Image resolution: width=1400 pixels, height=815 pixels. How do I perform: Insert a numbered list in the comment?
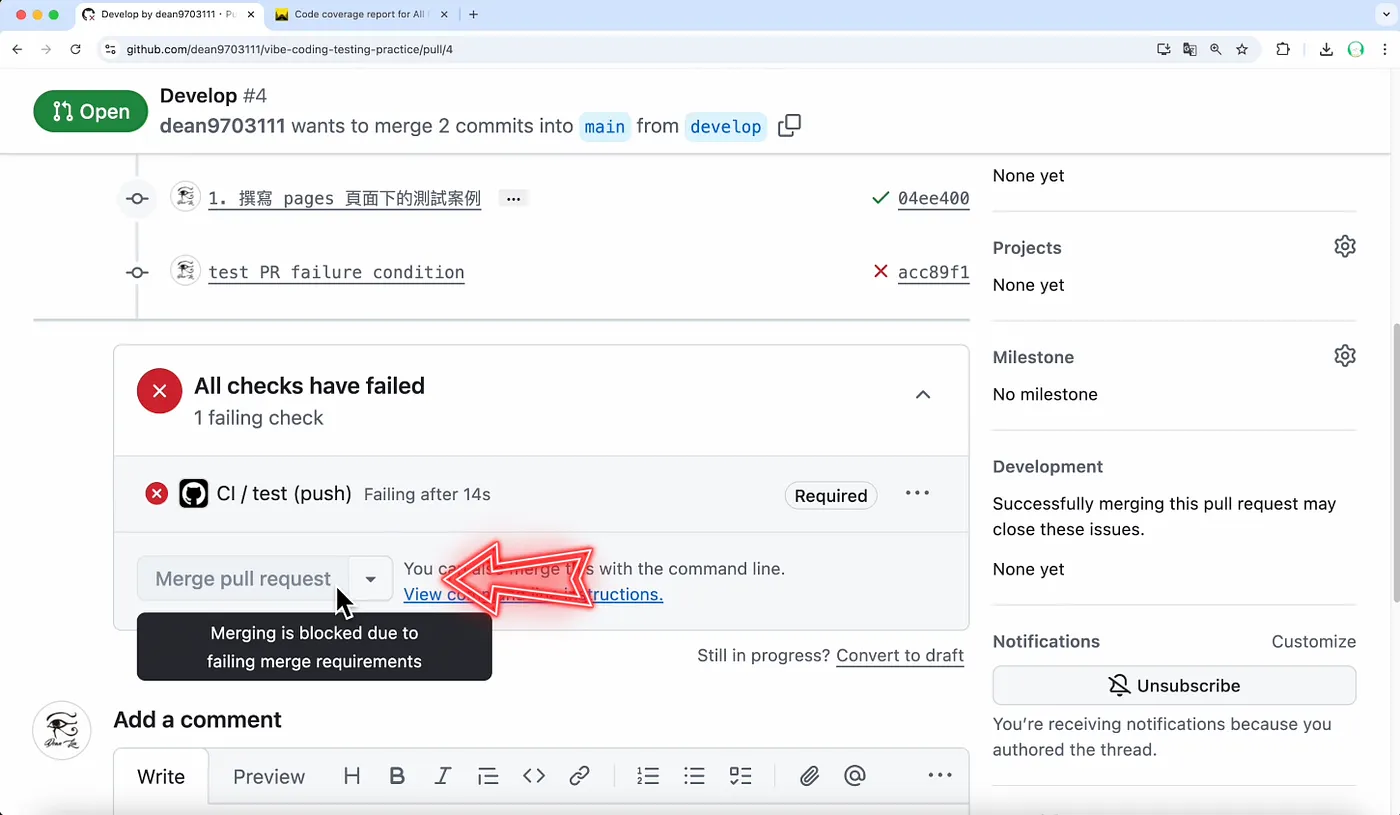pos(648,776)
